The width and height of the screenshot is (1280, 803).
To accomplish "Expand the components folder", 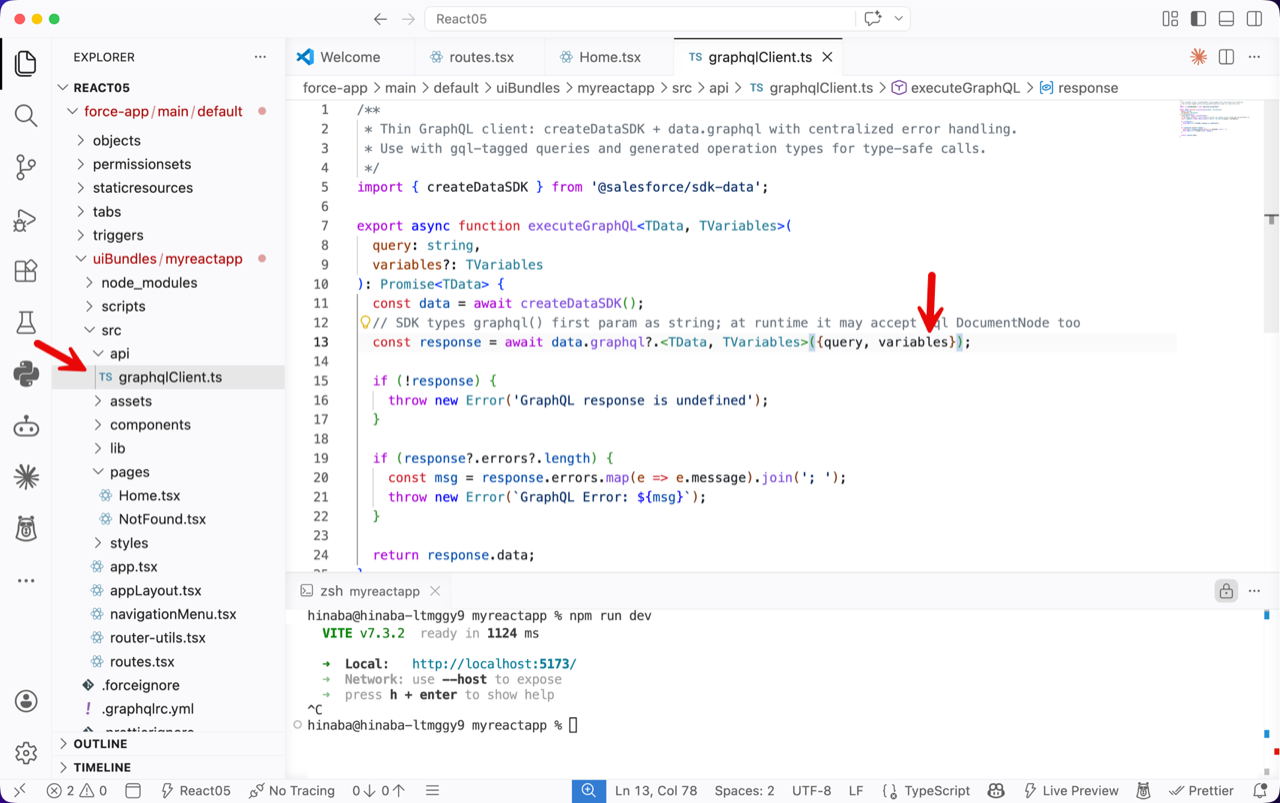I will click(x=150, y=424).
